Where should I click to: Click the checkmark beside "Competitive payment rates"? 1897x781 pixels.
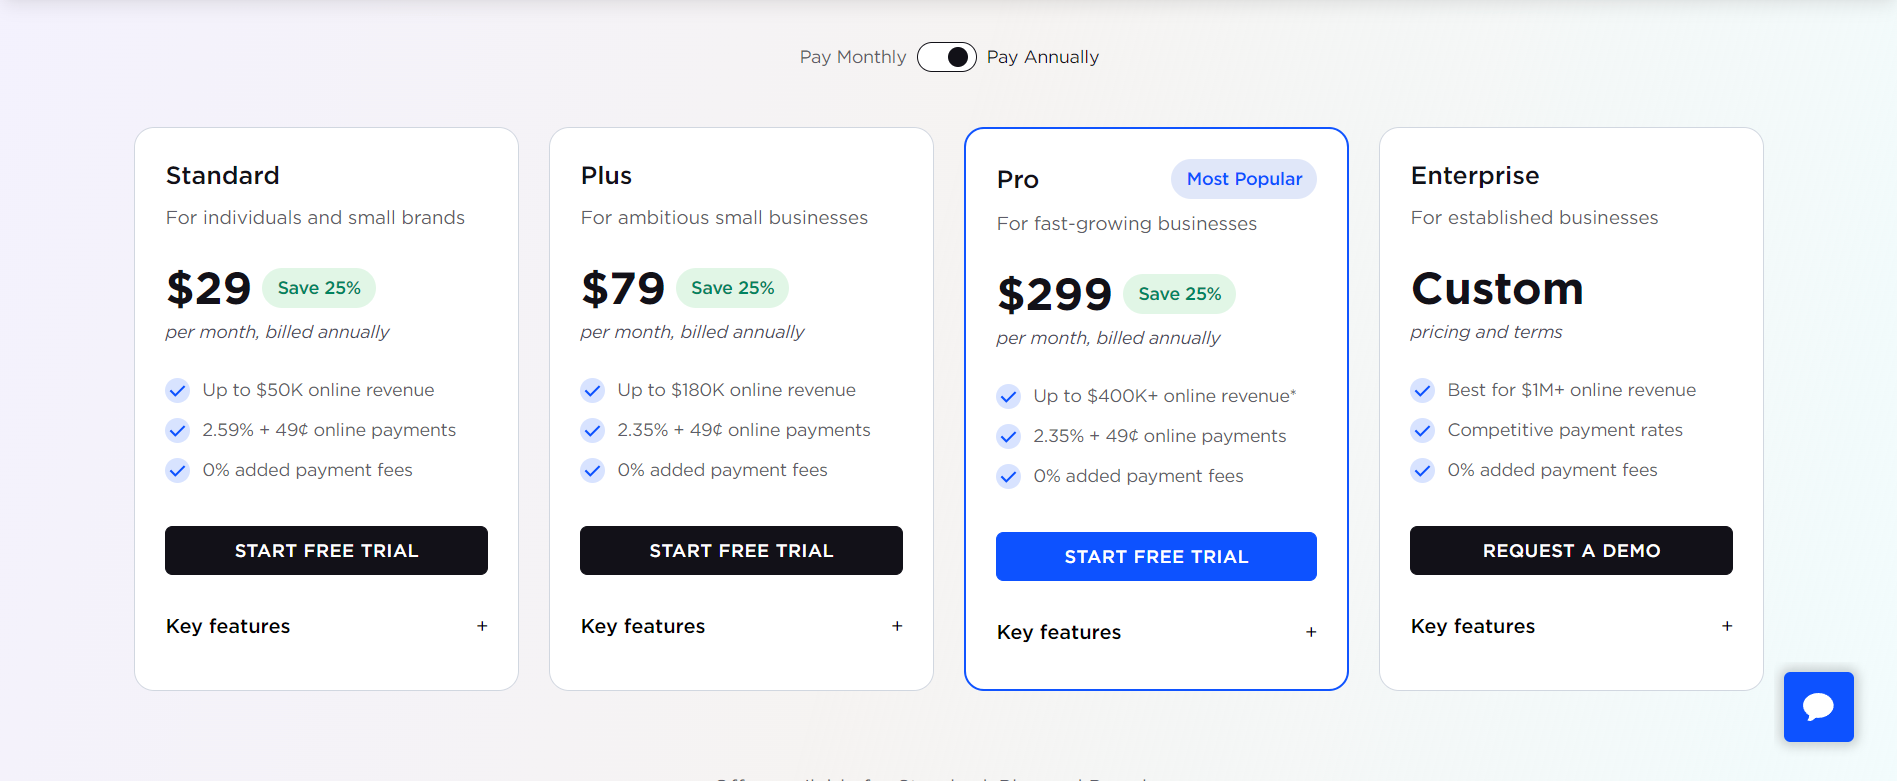[1422, 430]
